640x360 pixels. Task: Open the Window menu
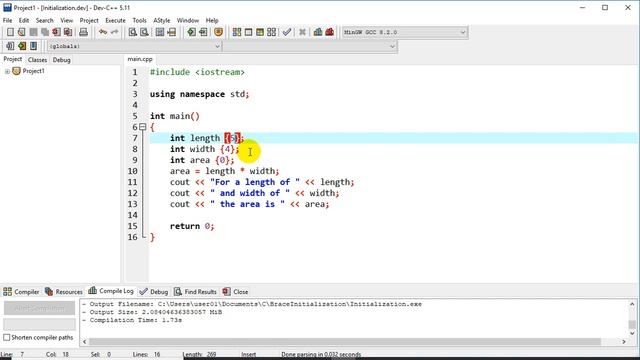click(x=188, y=20)
